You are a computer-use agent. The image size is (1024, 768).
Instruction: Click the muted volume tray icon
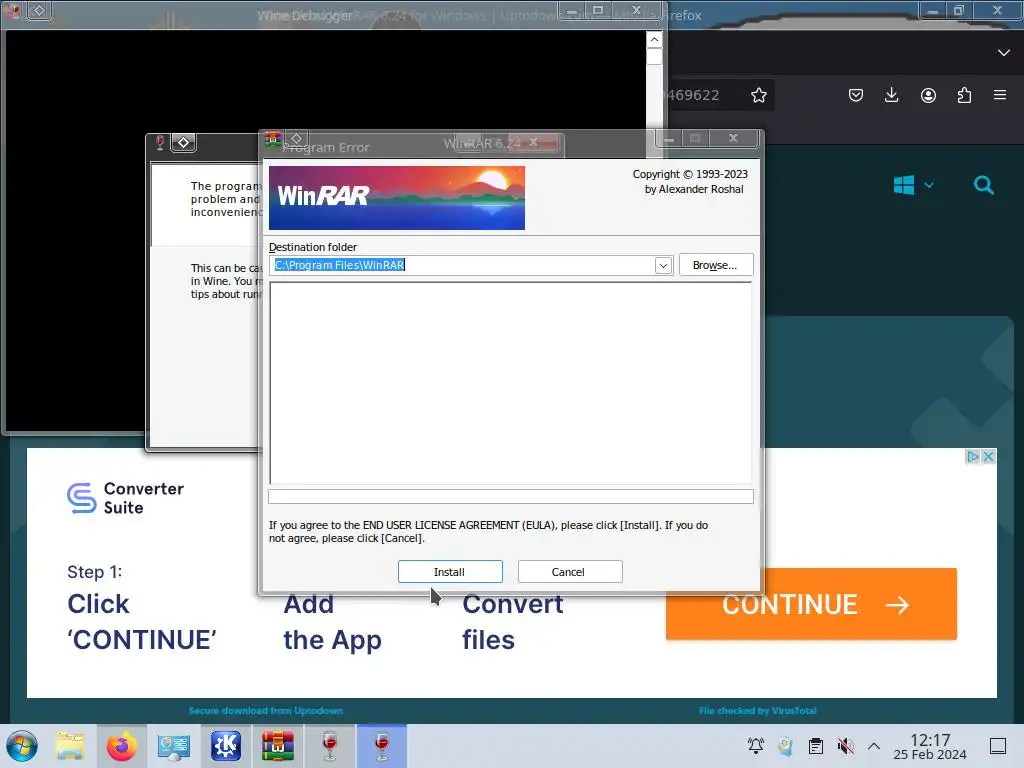tap(845, 745)
